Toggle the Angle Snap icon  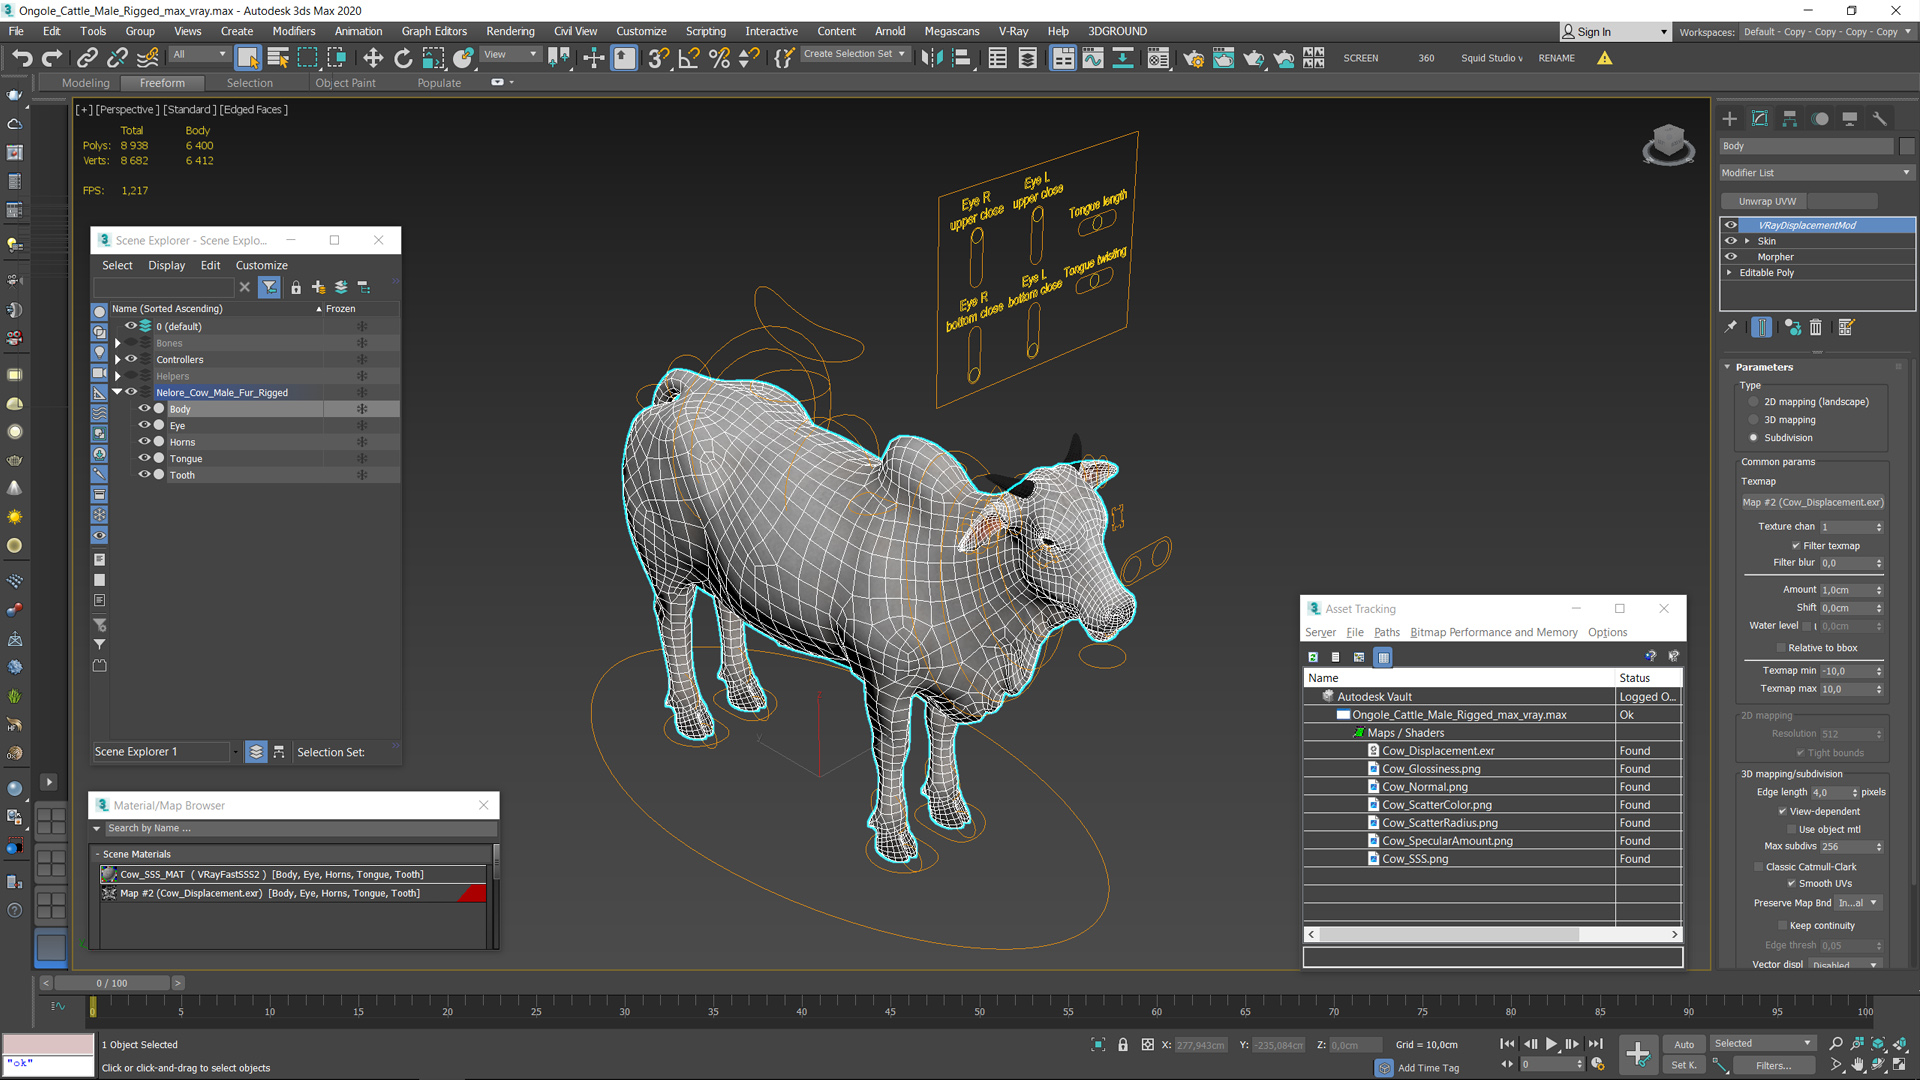tap(689, 58)
